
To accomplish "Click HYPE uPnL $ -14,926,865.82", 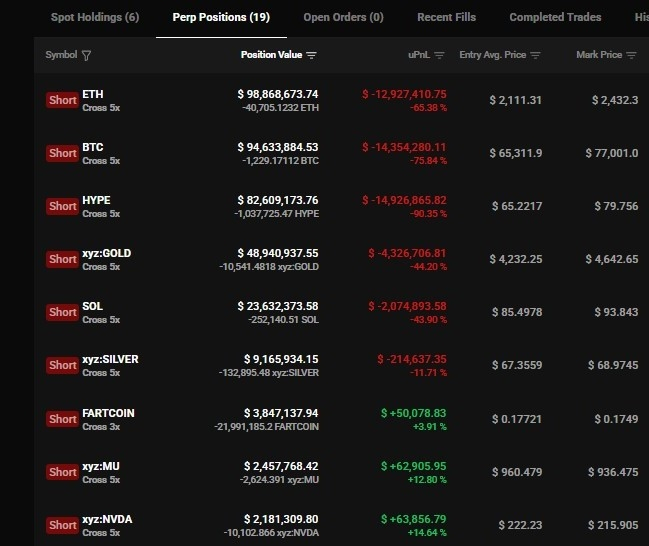I will coord(404,200).
